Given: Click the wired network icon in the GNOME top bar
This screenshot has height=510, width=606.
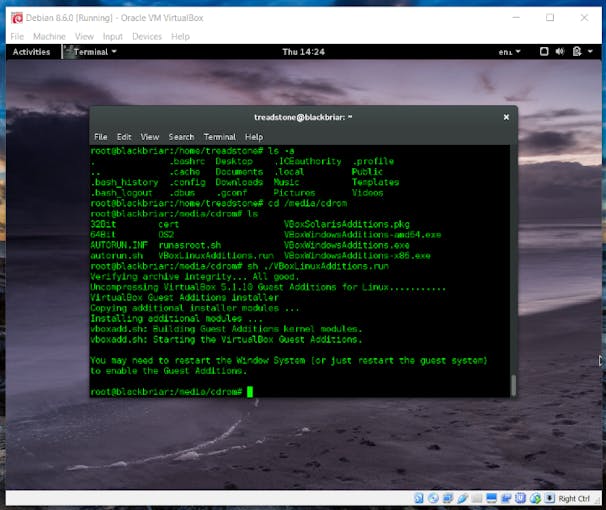Looking at the screenshot, I should click(x=544, y=51).
